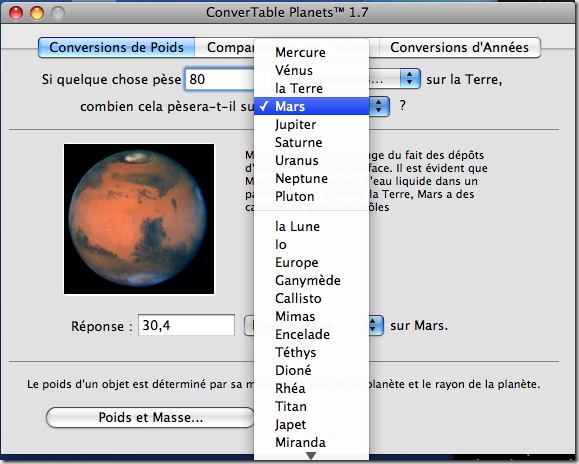This screenshot has width=579, height=464.
Task: Click the Réponse field showing 30,4
Action: coord(186,325)
